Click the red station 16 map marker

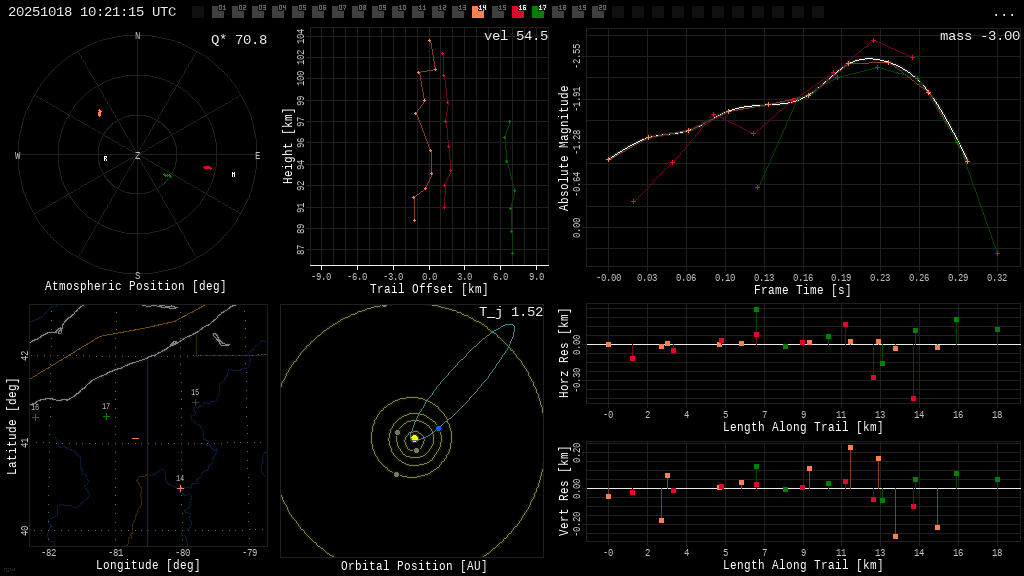[x=36, y=417]
